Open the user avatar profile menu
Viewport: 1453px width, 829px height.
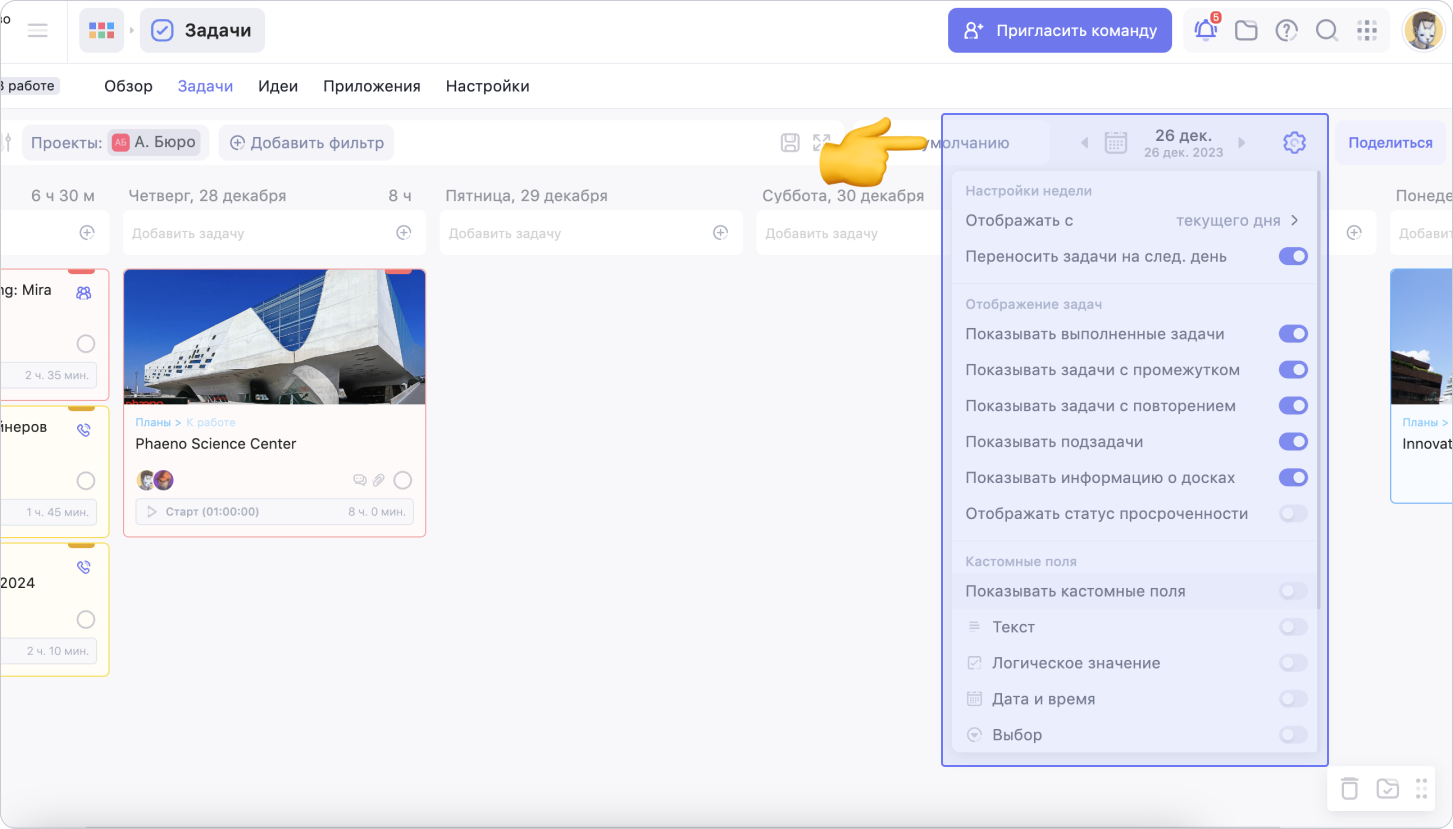[1422, 31]
